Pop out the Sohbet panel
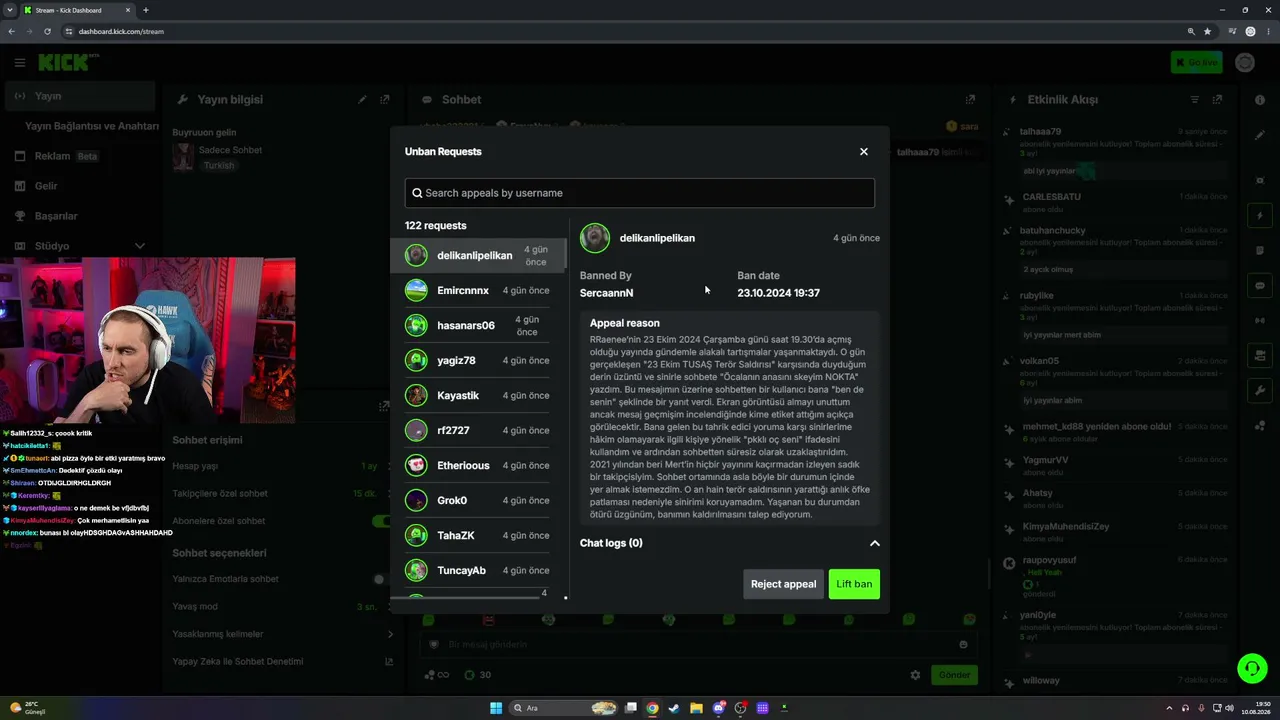 (970, 100)
